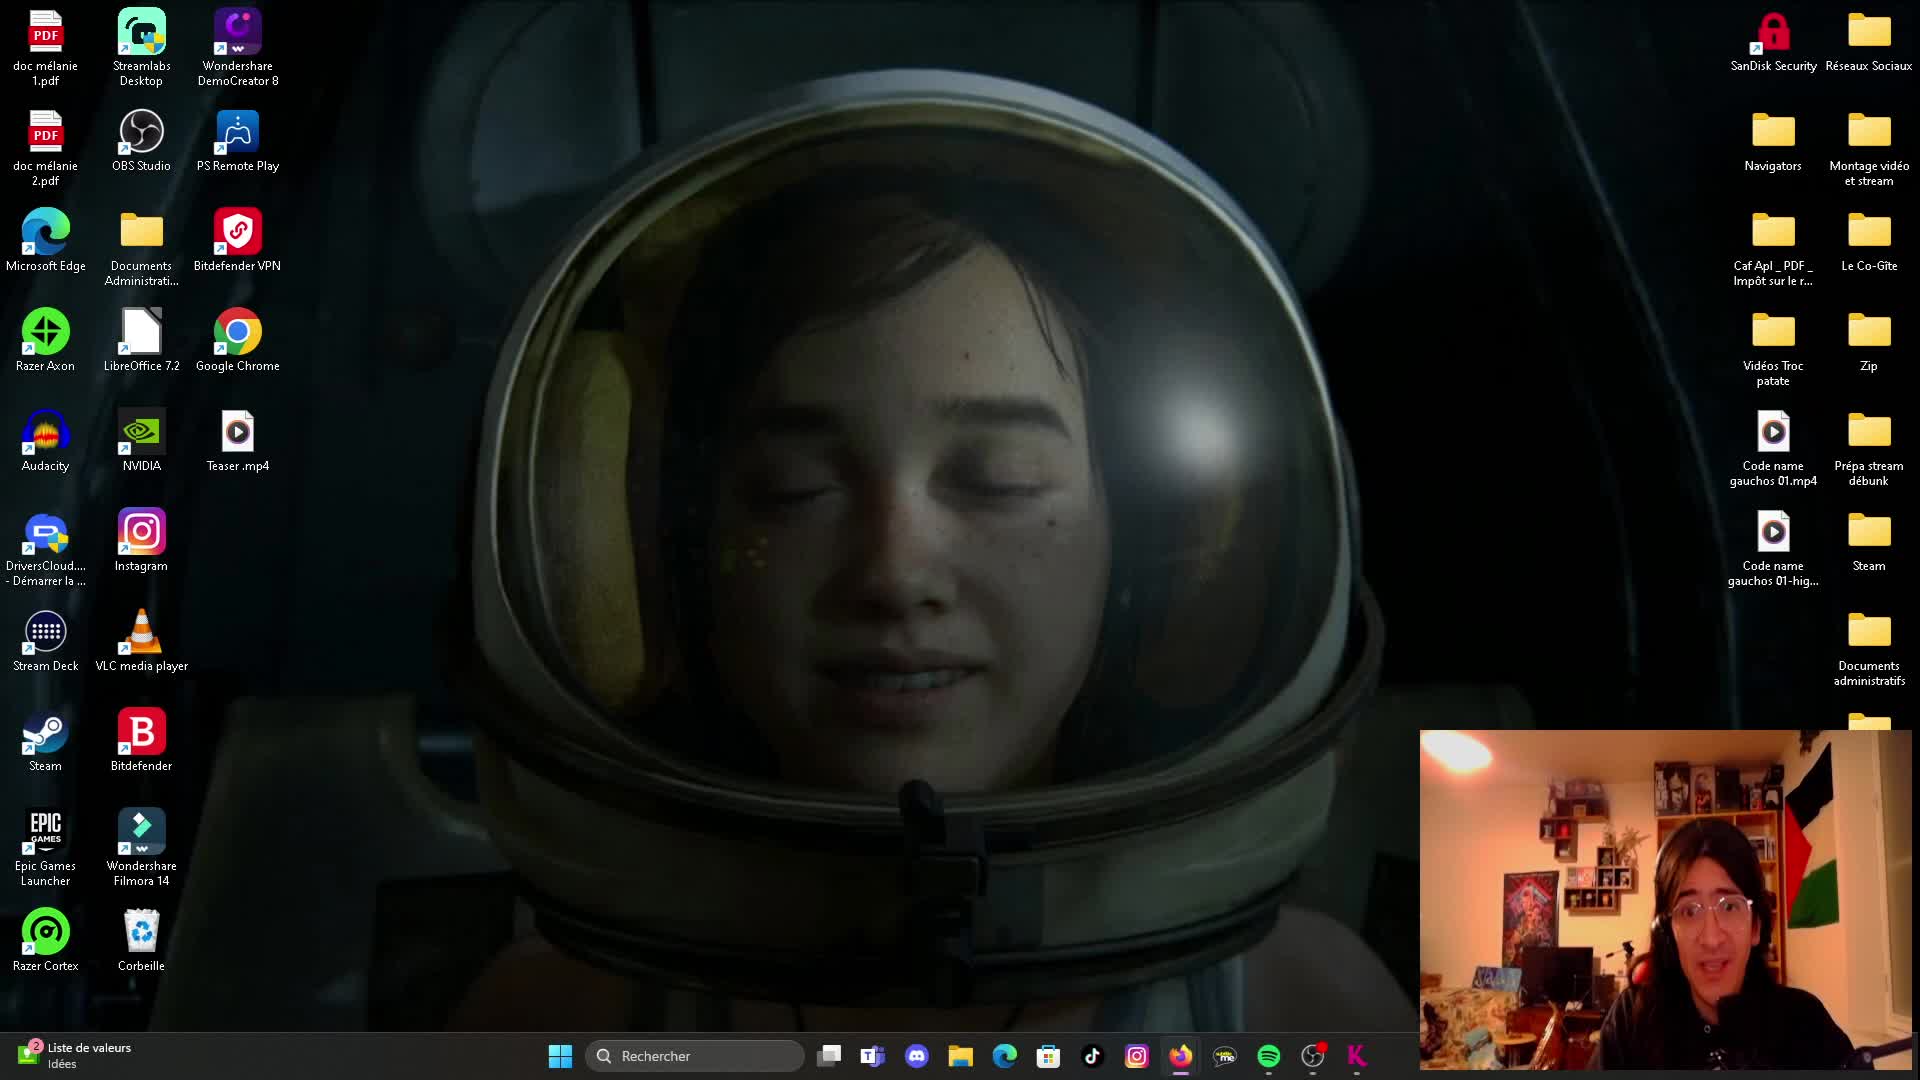Image resolution: width=1920 pixels, height=1080 pixels.
Task: Open the Windows Start menu
Action: [560, 1056]
